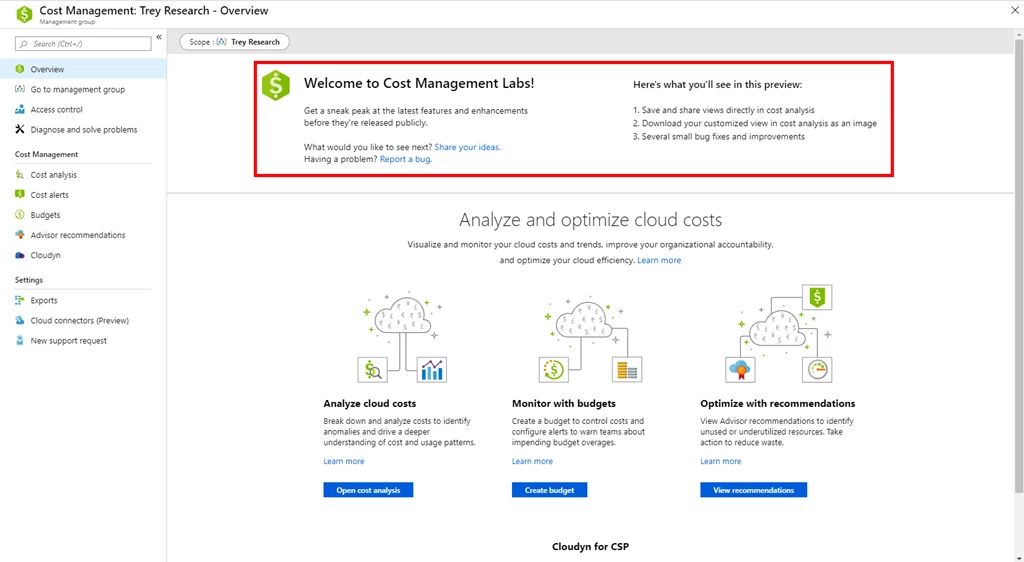The image size is (1024, 562).
Task: Click the Exports icon under Settings
Action: pyautogui.click(x=20, y=300)
